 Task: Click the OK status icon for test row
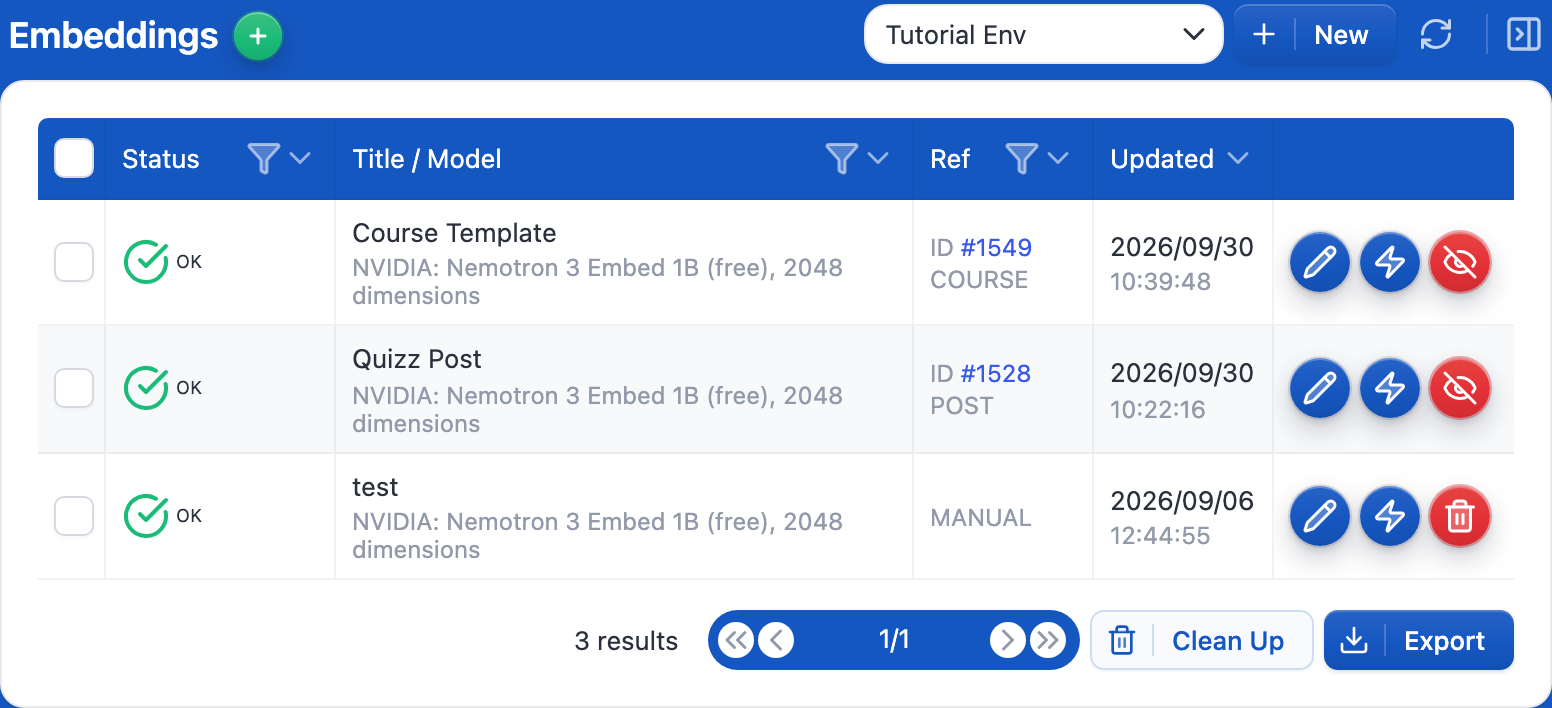pos(146,516)
